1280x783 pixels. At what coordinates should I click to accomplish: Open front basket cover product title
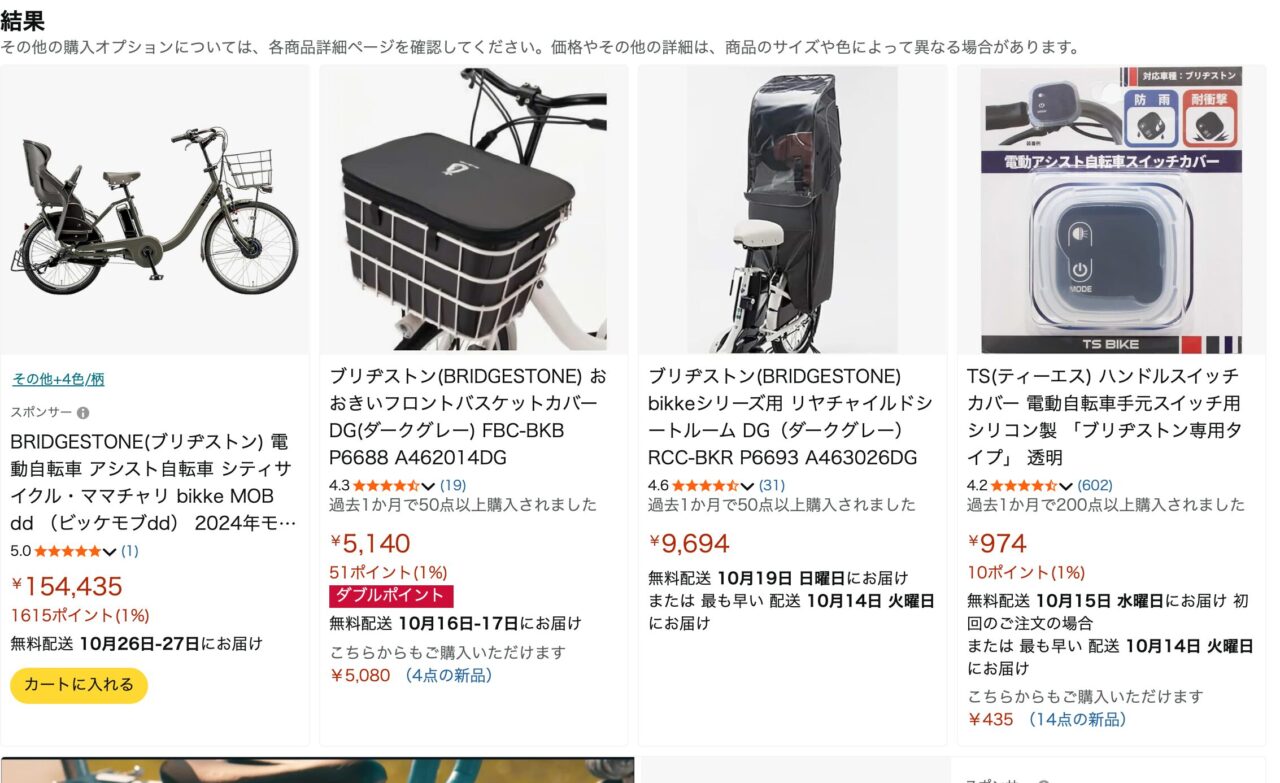point(468,417)
